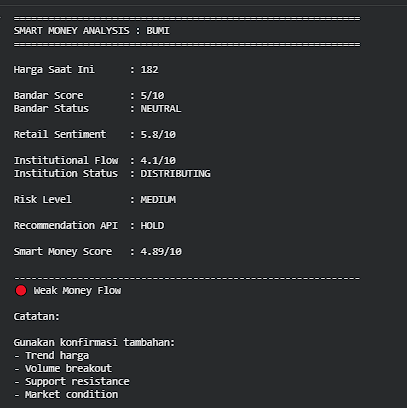Click the HOLD recommendation text
The width and height of the screenshot is (407, 408).
[x=152, y=225]
